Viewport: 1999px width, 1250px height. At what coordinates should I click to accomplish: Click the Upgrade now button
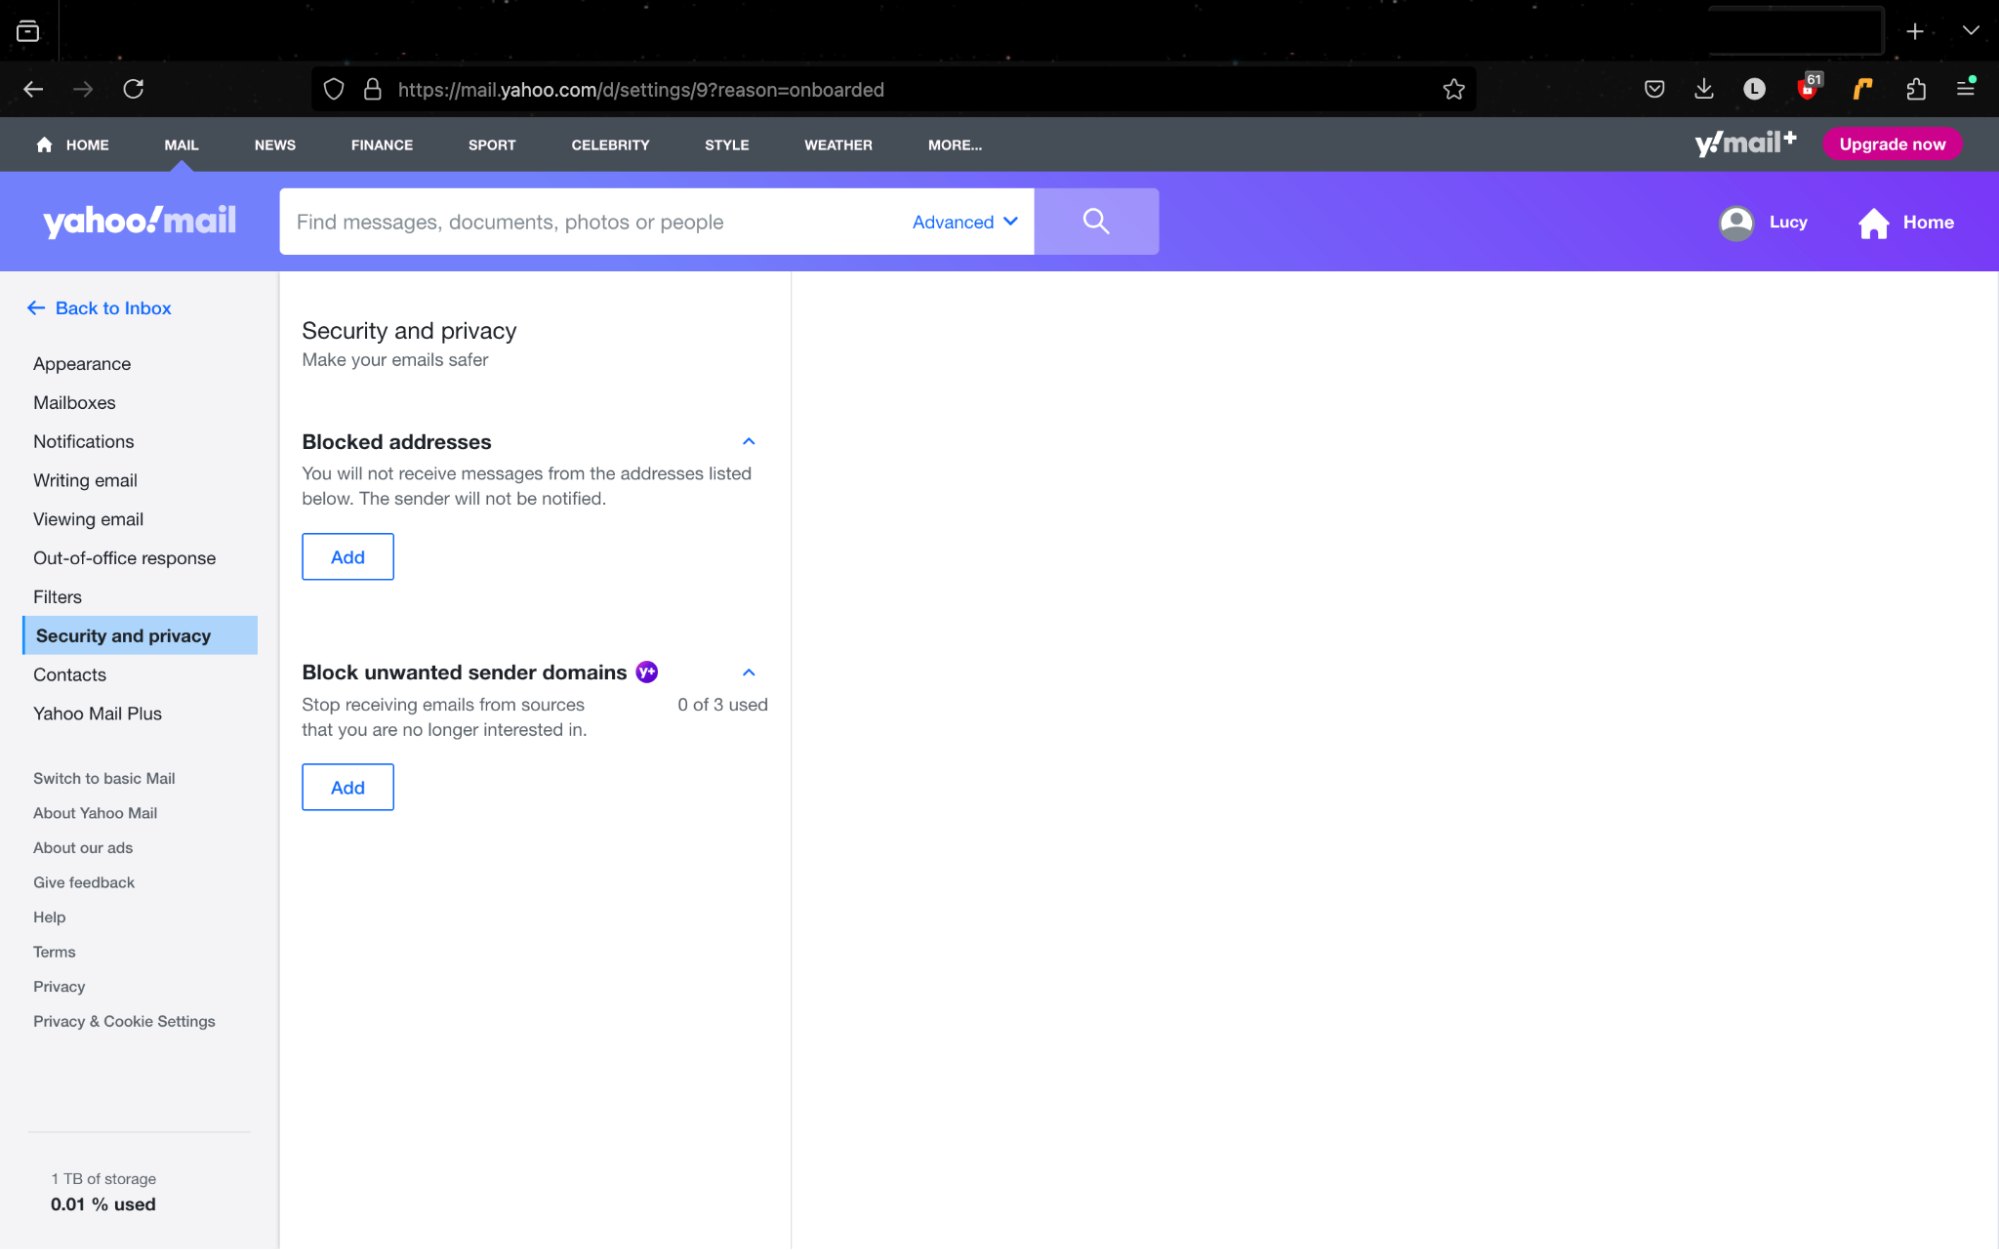coord(1892,144)
